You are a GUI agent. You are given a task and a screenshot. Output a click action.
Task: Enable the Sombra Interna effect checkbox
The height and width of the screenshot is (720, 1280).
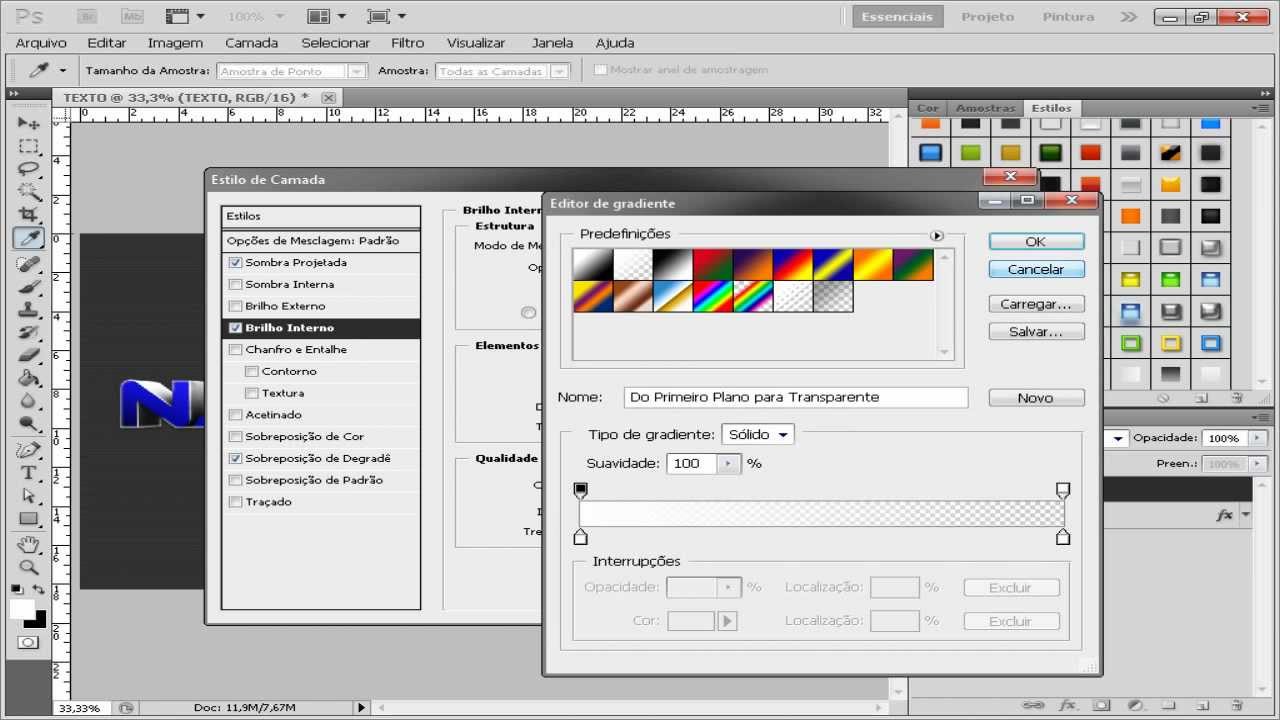(x=235, y=284)
